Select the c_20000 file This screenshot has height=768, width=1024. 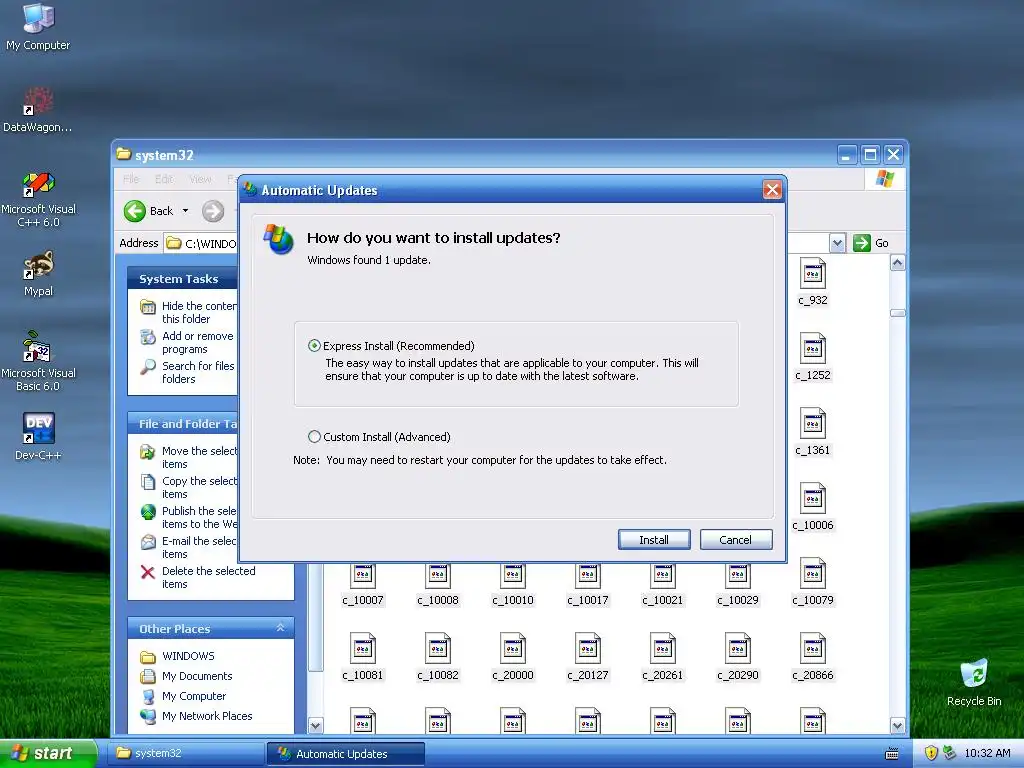(x=513, y=657)
